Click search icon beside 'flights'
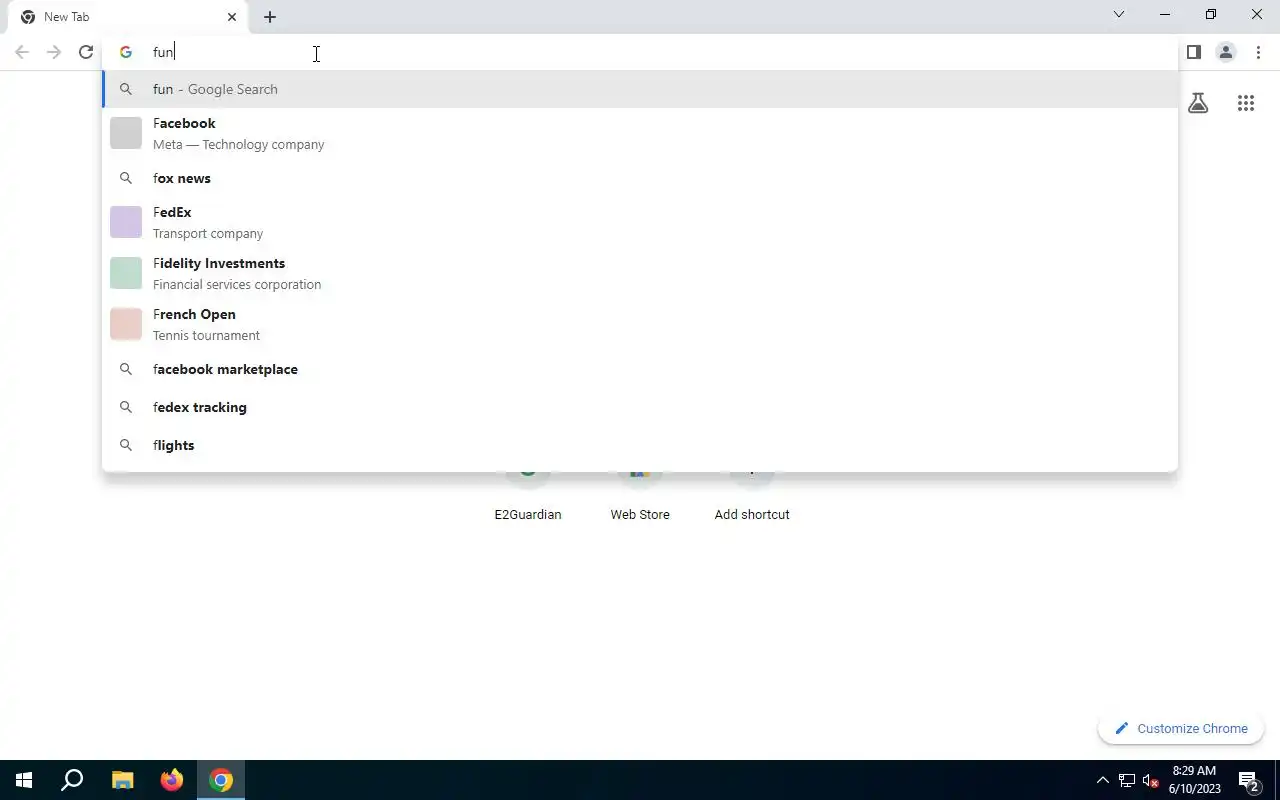The width and height of the screenshot is (1280, 800). click(x=126, y=445)
